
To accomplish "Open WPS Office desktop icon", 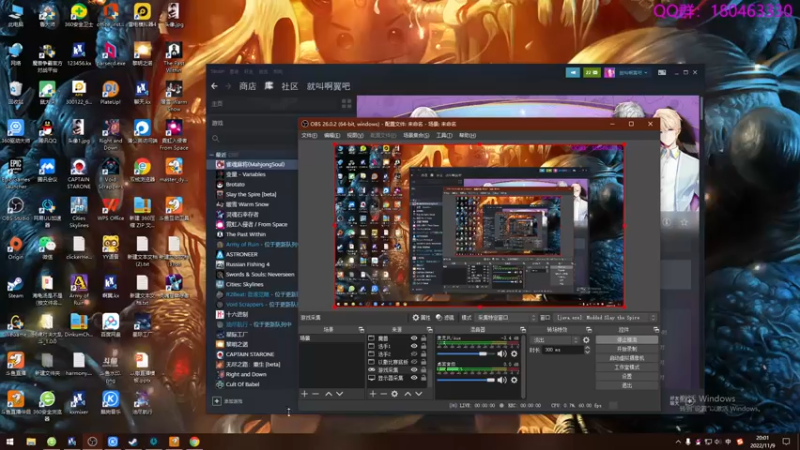I will [x=111, y=210].
